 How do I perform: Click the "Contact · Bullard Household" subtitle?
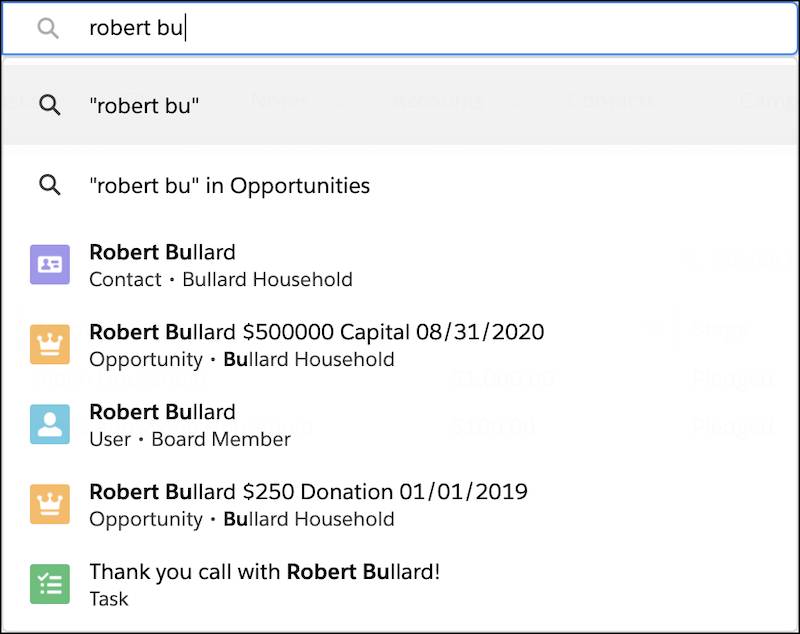[x=221, y=280]
